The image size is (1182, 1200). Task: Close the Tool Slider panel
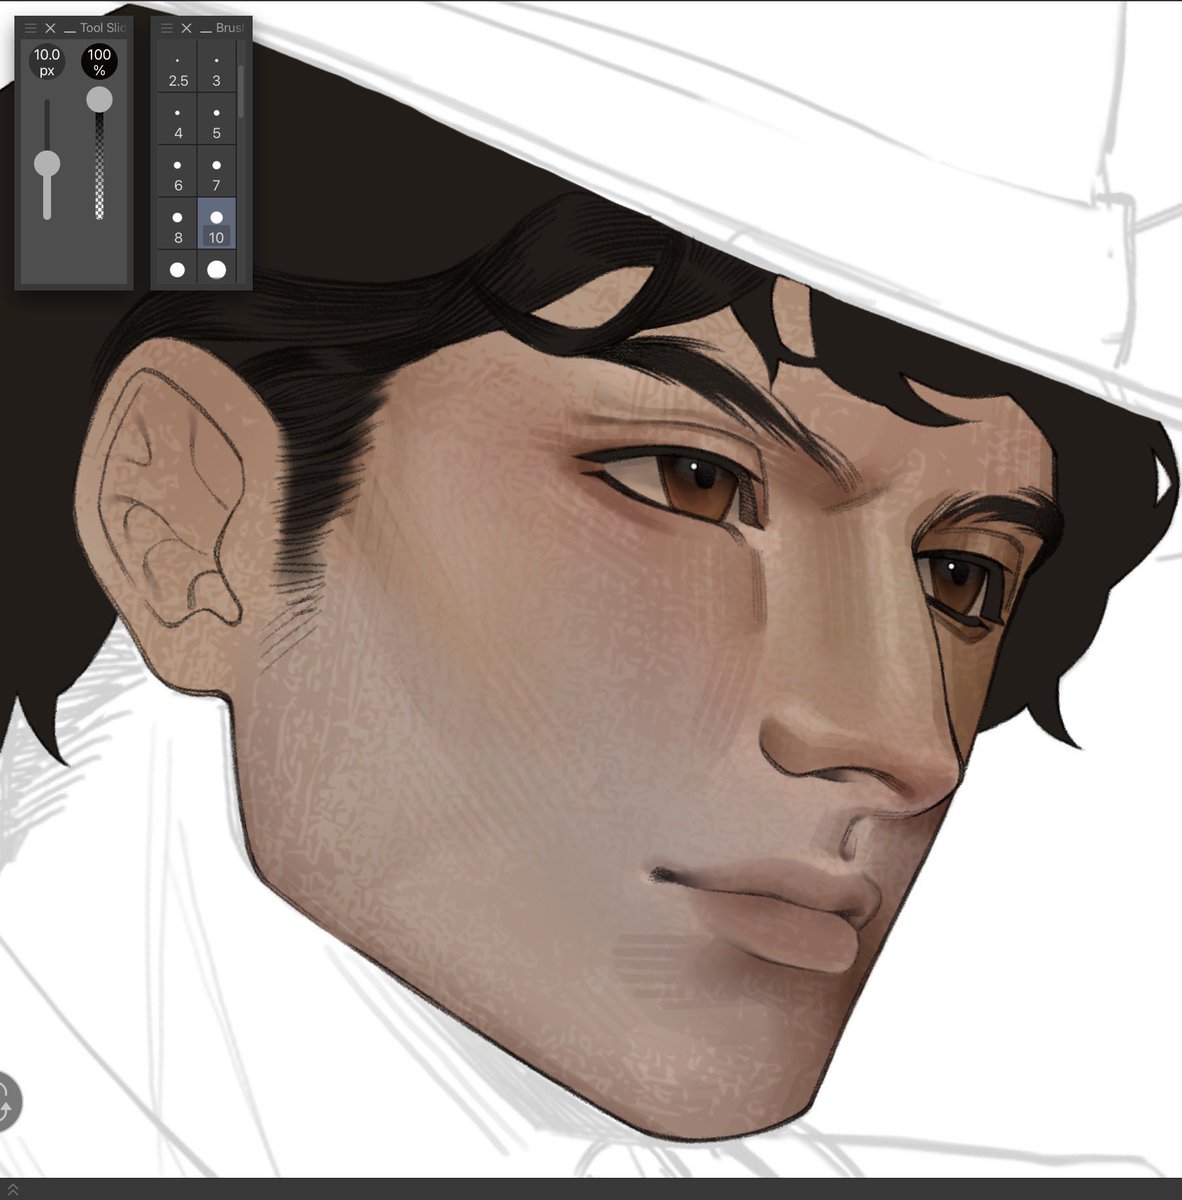click(x=50, y=28)
